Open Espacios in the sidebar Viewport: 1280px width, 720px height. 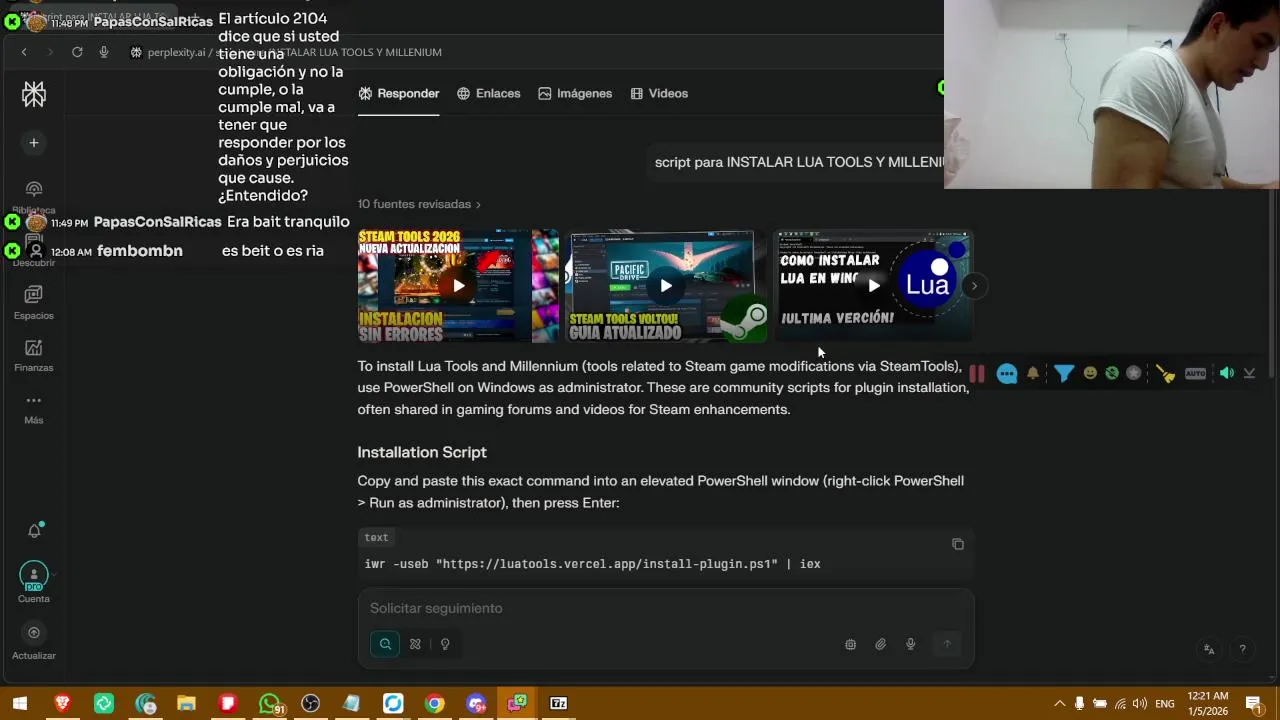[x=34, y=302]
